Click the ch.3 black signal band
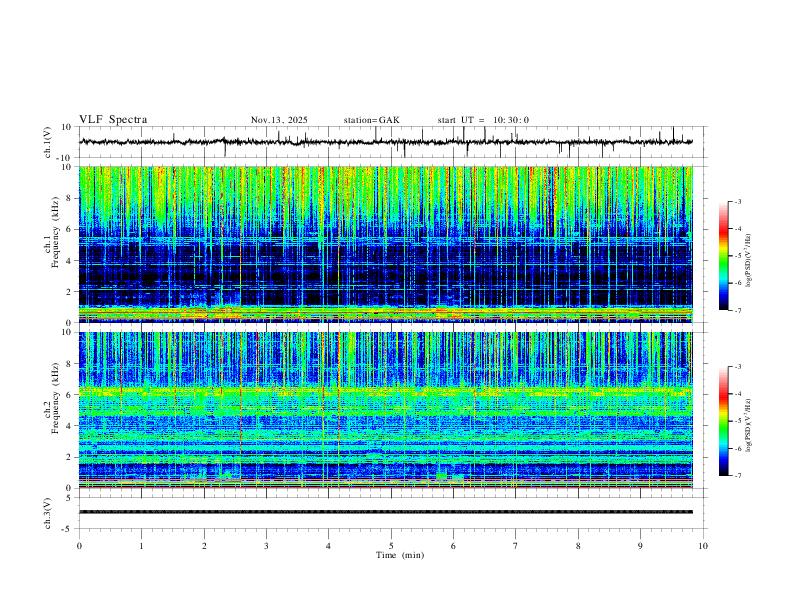The width and height of the screenshot is (792, 612). [x=386, y=512]
